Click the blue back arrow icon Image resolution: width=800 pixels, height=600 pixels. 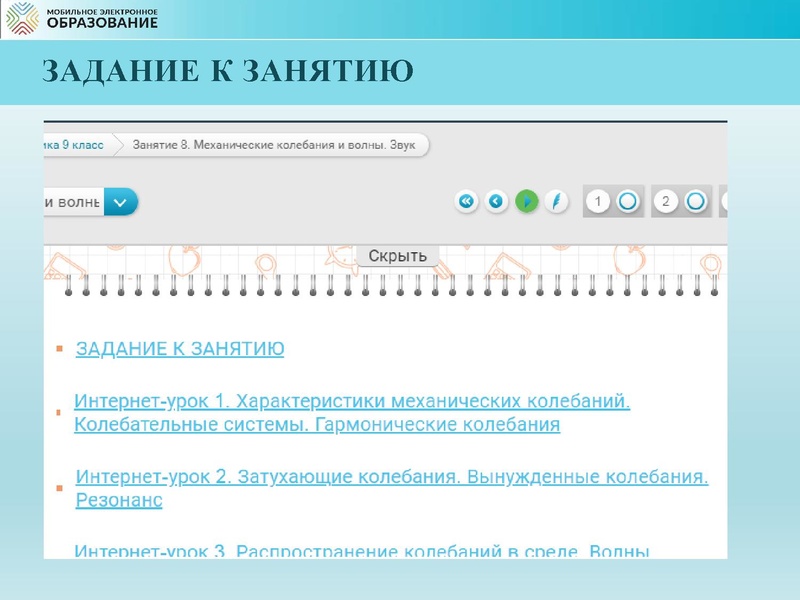click(x=494, y=200)
